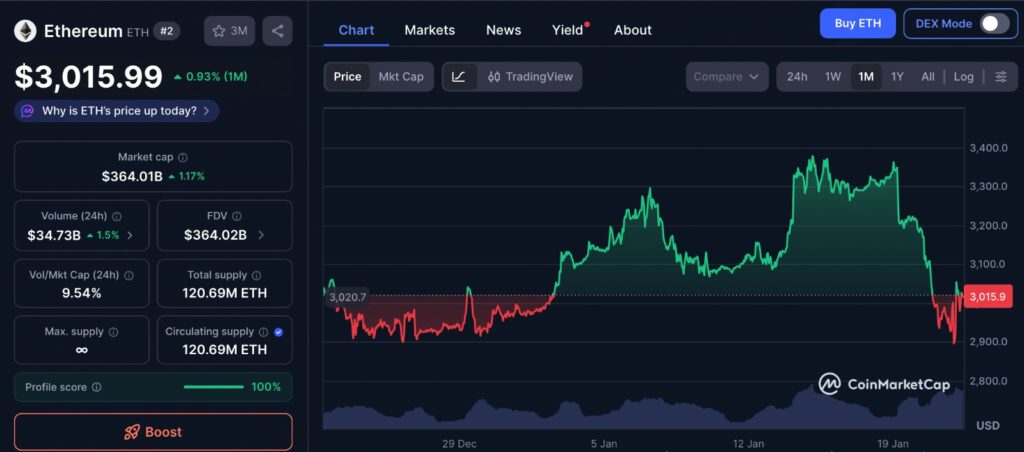The width and height of the screenshot is (1024, 452).
Task: Open the About tab
Action: coord(633,30)
